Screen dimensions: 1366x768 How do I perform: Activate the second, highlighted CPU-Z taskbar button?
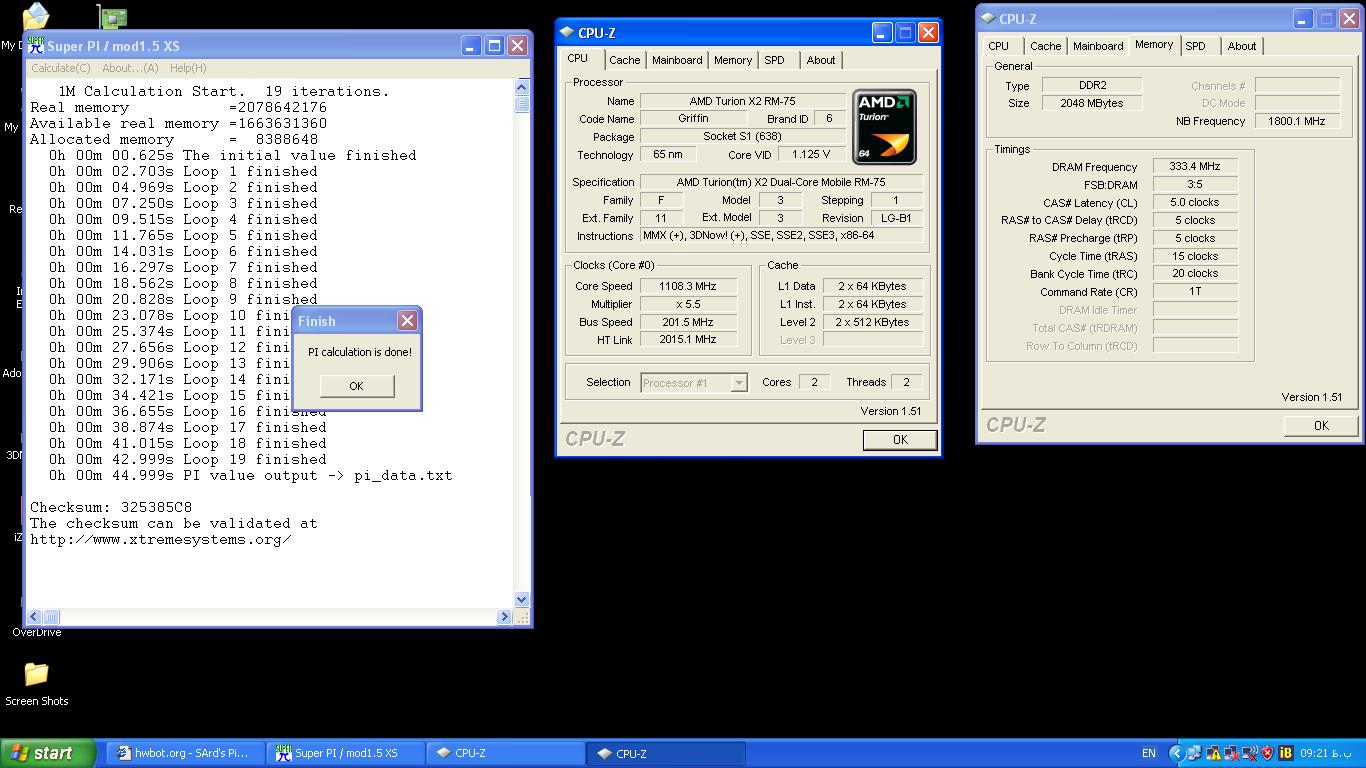(x=667, y=753)
